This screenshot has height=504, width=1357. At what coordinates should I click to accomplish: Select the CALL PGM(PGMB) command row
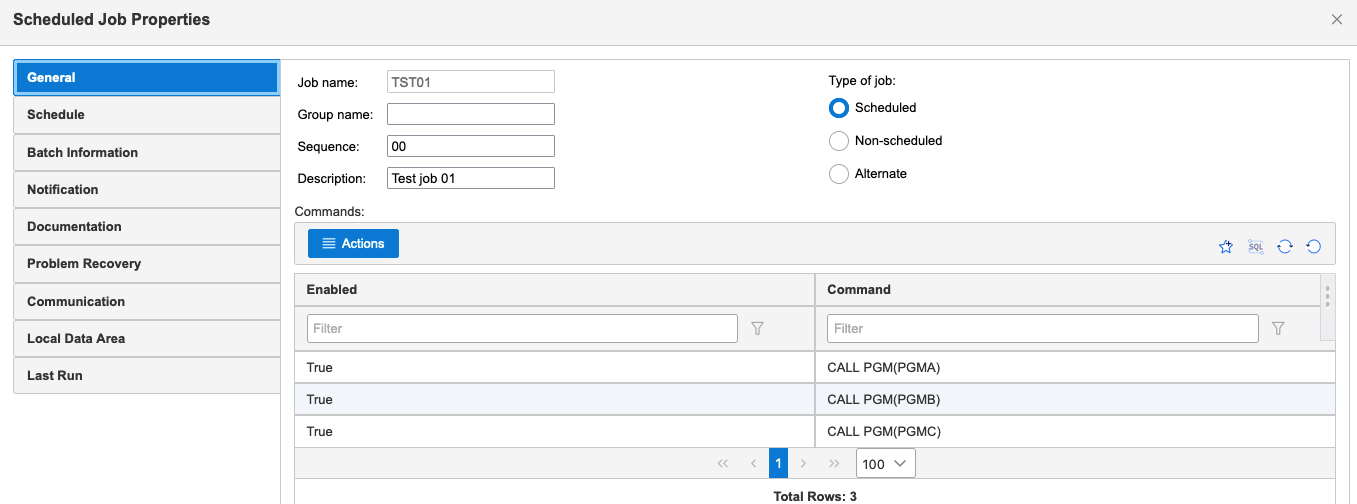(884, 400)
